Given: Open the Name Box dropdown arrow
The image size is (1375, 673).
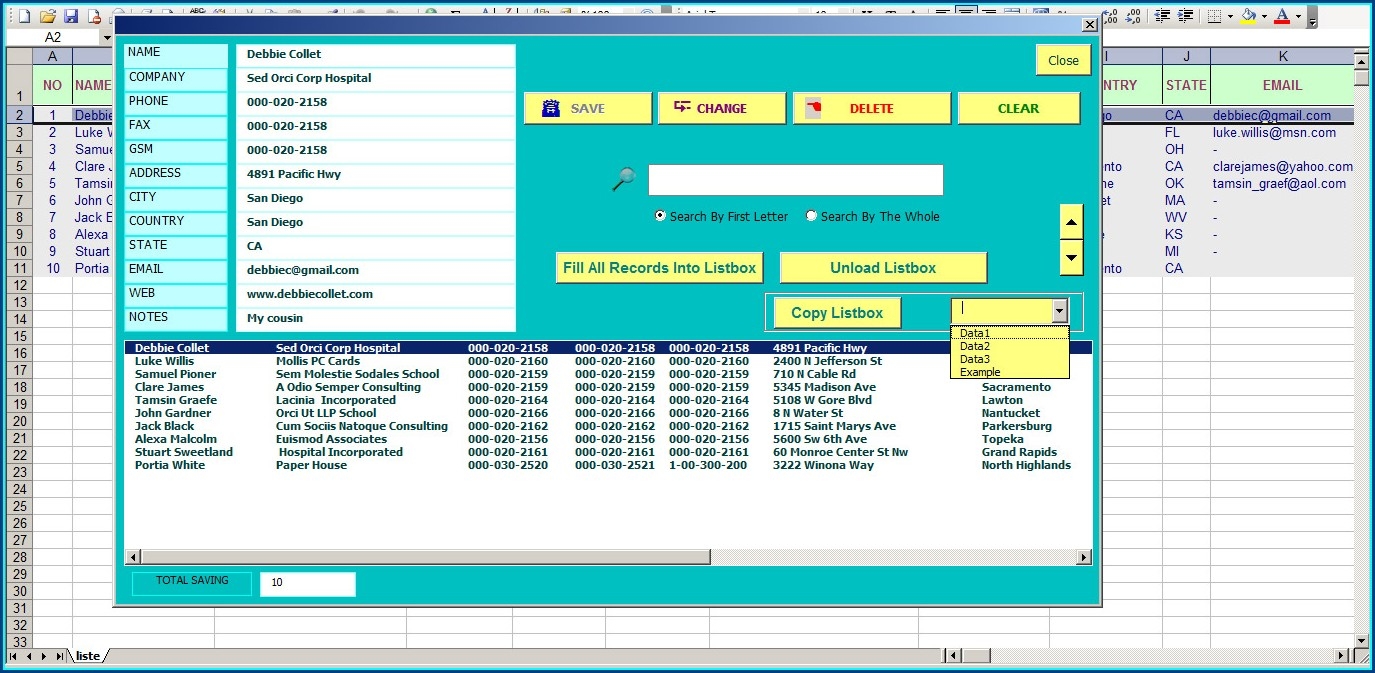Looking at the screenshot, I should [x=107, y=37].
